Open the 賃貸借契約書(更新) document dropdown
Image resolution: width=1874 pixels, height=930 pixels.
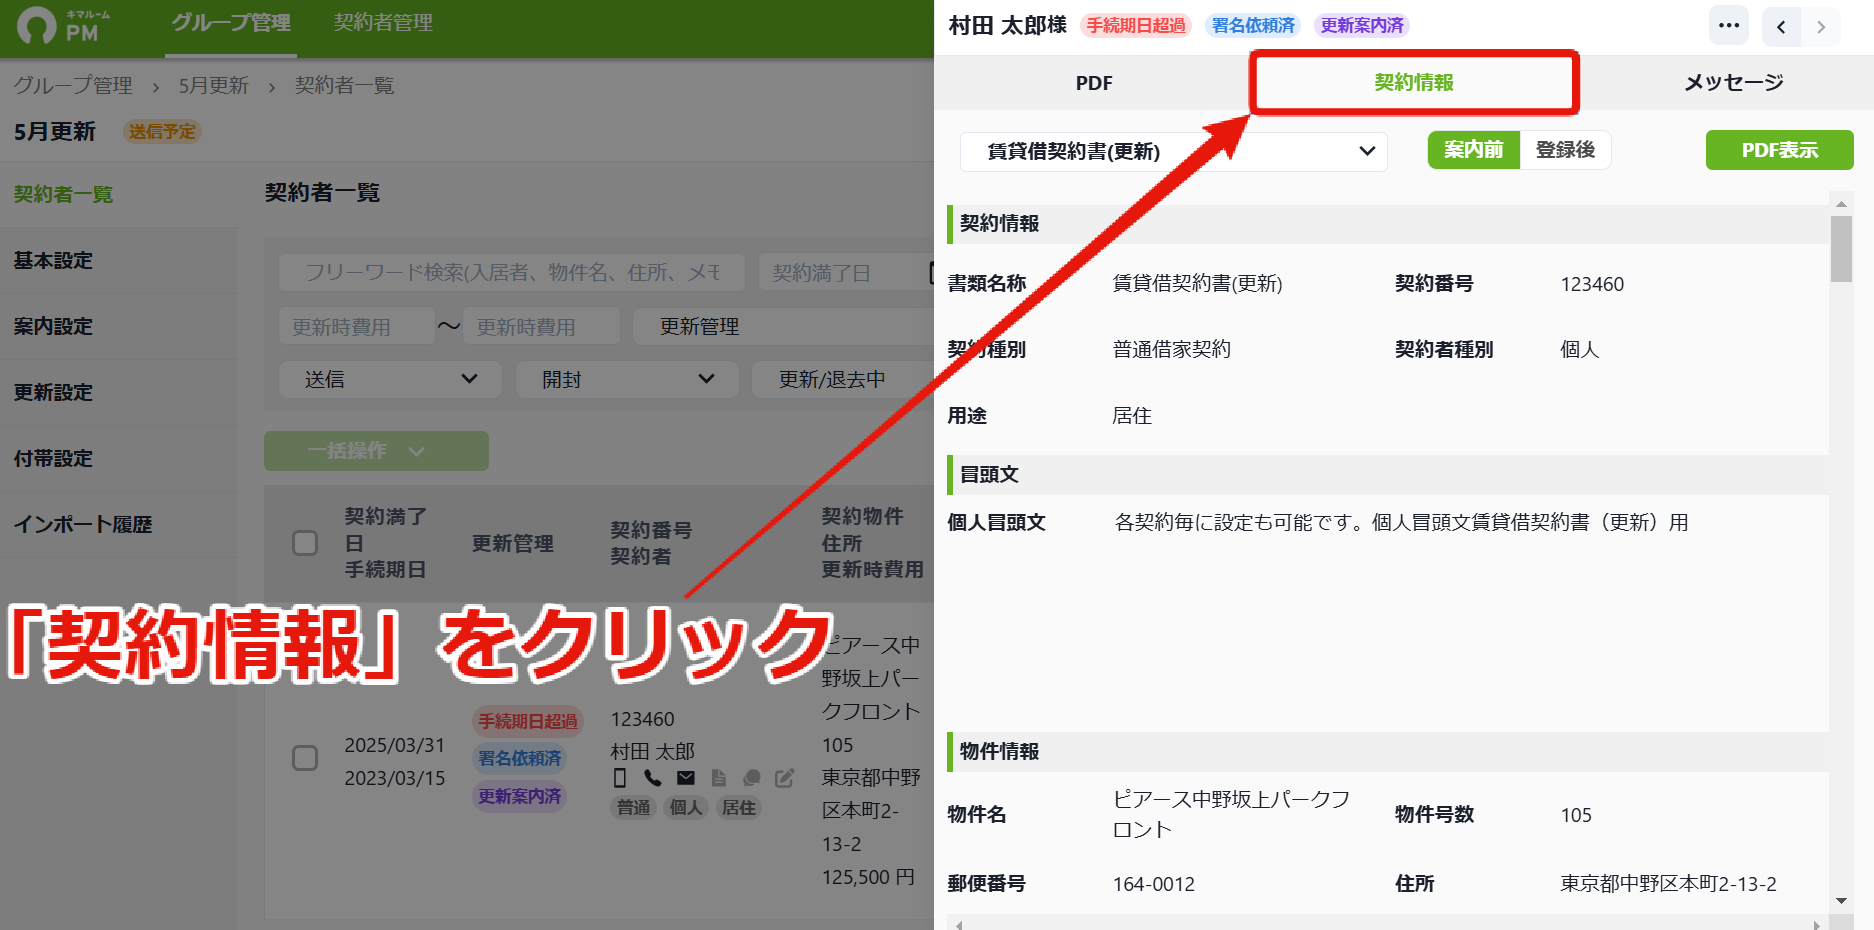pos(1174,151)
